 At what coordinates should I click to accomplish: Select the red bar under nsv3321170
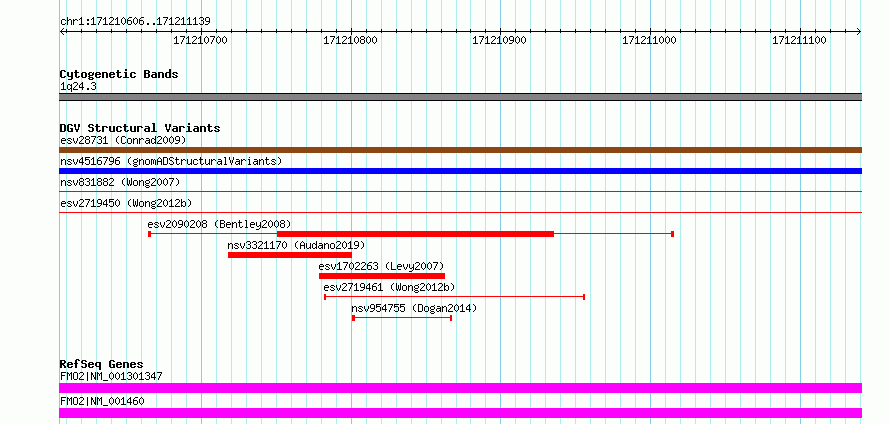(289, 255)
